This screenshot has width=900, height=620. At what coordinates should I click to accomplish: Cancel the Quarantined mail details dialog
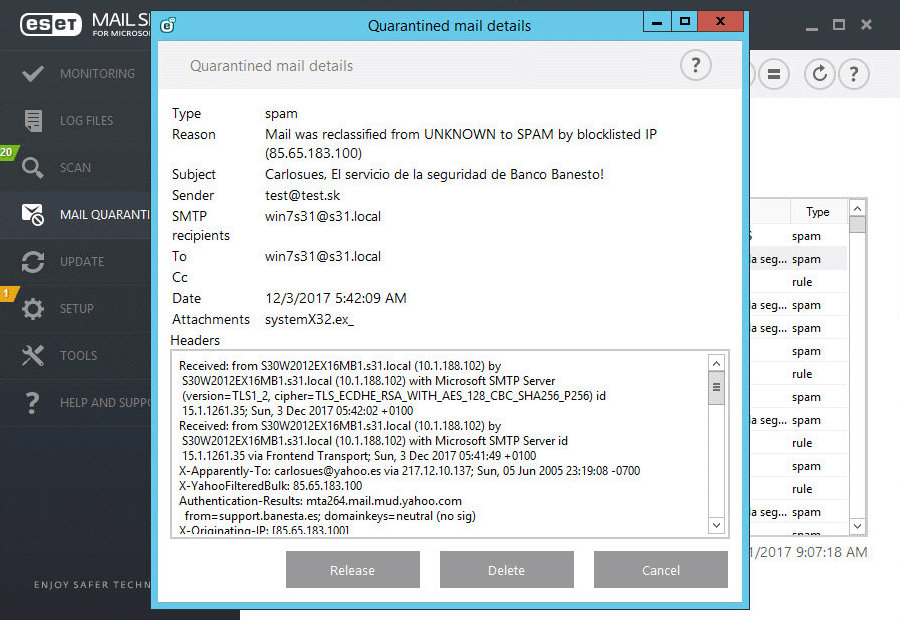click(660, 569)
